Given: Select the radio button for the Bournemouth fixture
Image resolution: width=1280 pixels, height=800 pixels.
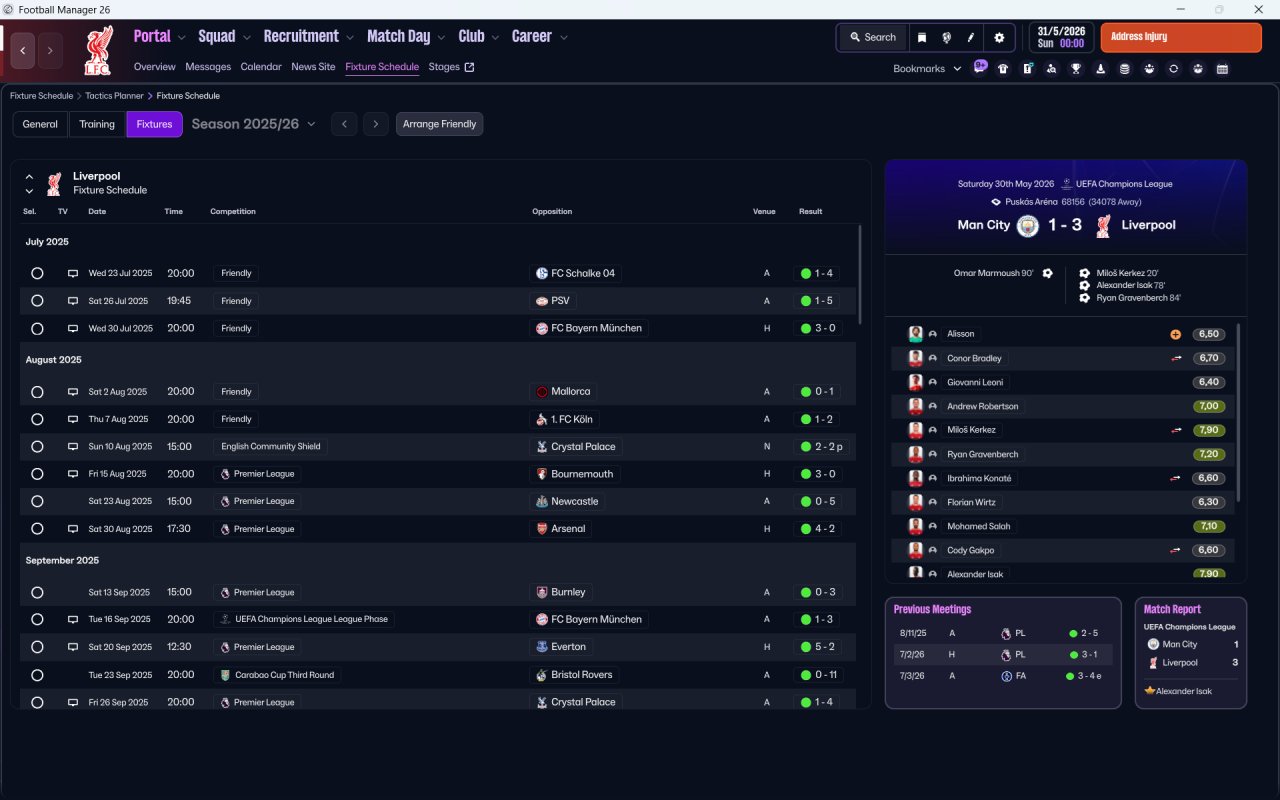Looking at the screenshot, I should tap(37, 474).
